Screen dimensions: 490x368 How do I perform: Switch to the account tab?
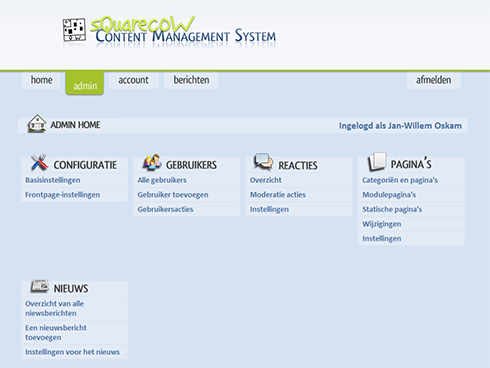point(133,80)
